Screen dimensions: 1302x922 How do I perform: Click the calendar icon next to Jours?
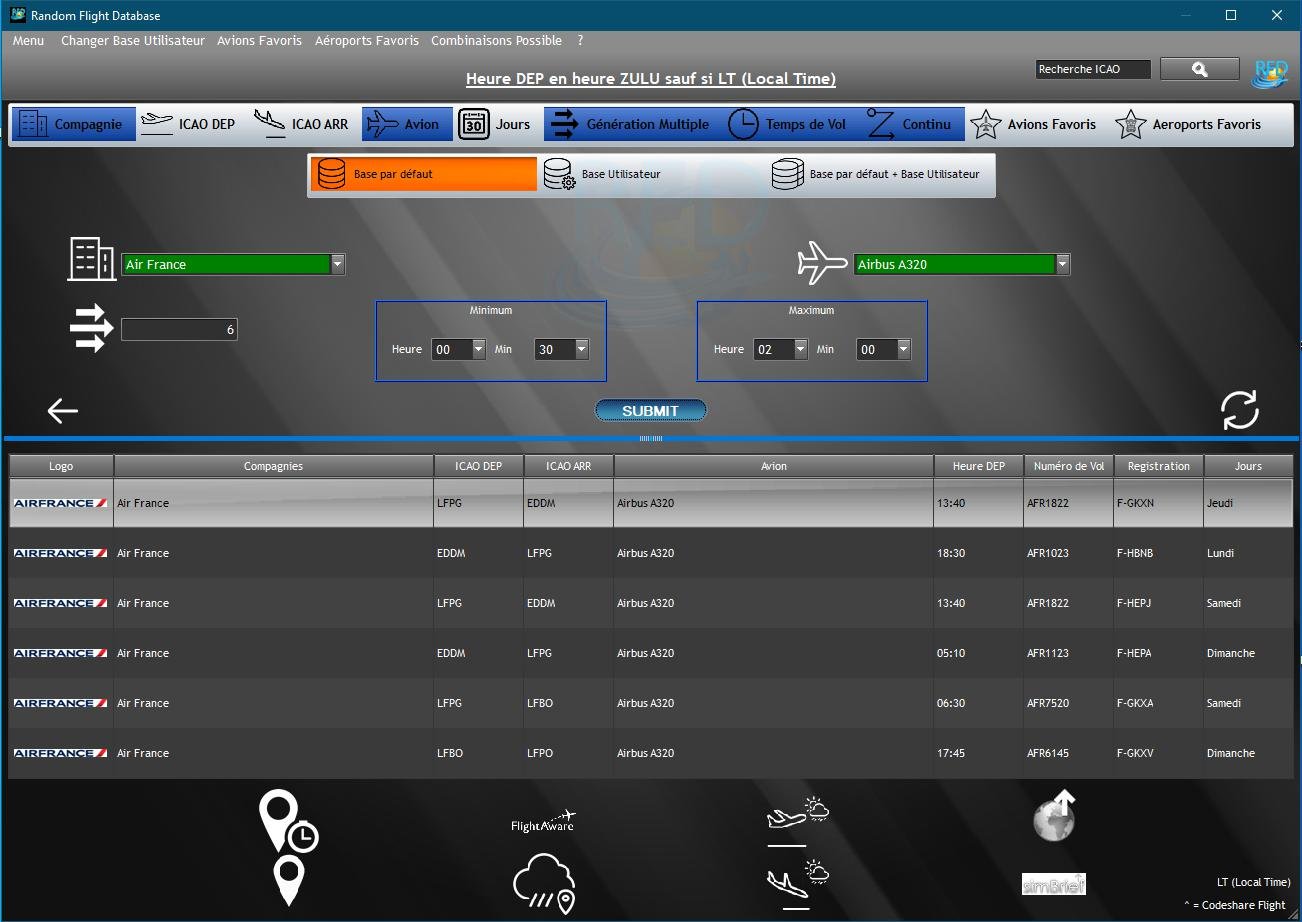click(x=474, y=124)
